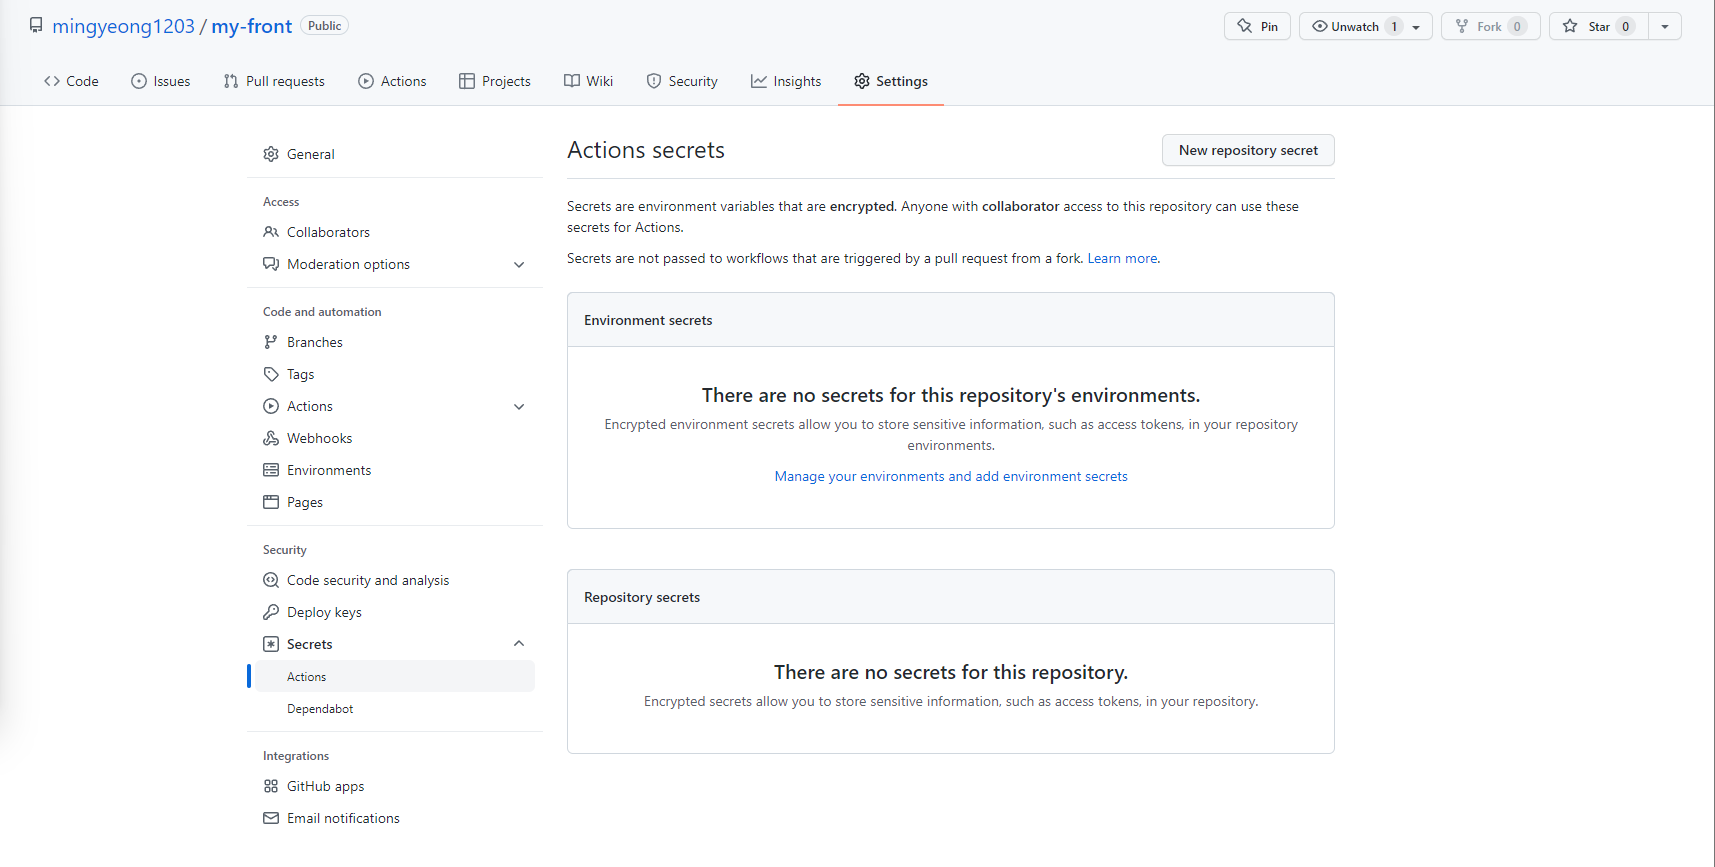Viewport: 1715px width, 867px height.
Task: Switch to the Issues tab
Action: (x=160, y=81)
